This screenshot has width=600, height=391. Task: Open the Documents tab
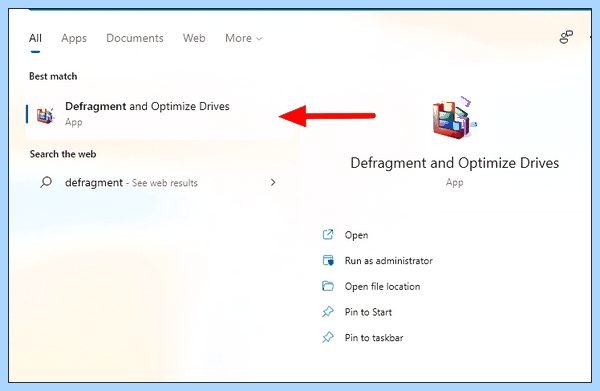135,38
